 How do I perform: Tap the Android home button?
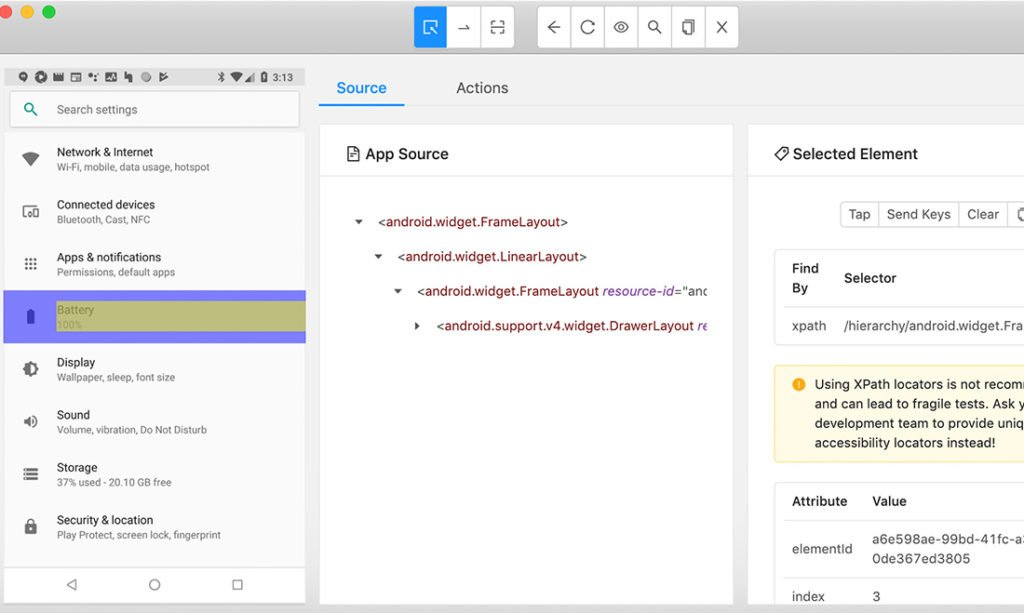(154, 584)
